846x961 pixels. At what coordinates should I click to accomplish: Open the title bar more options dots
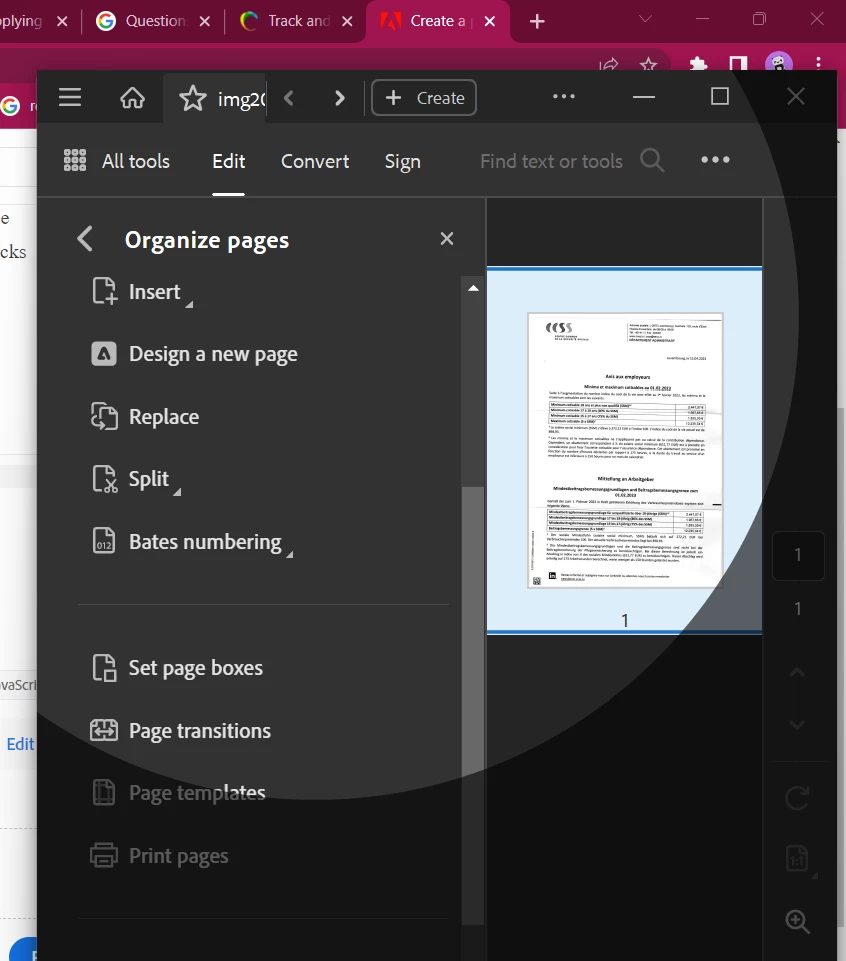[x=563, y=96]
